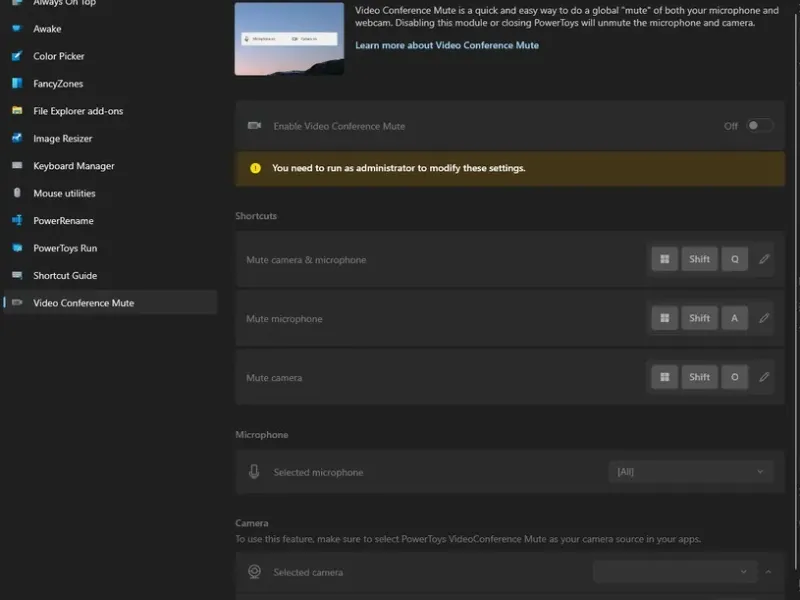Click the PowerRename sidebar icon
This screenshot has width=800, height=600.
click(x=17, y=220)
